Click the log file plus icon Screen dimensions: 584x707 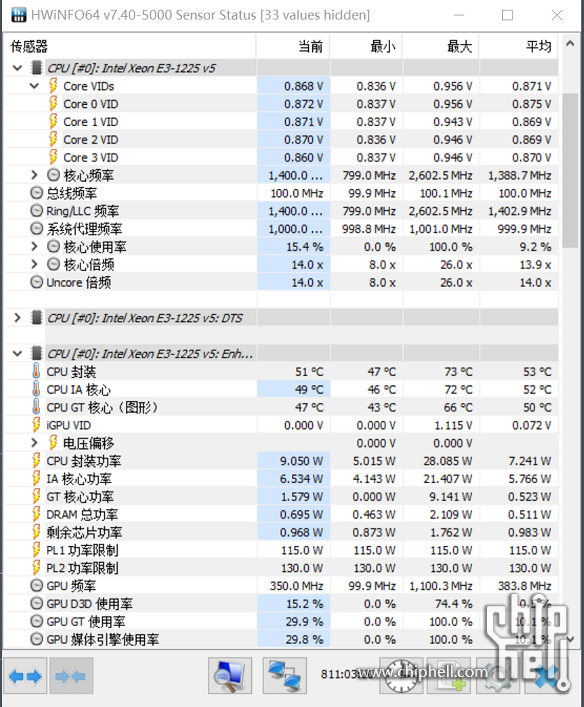tap(450, 675)
